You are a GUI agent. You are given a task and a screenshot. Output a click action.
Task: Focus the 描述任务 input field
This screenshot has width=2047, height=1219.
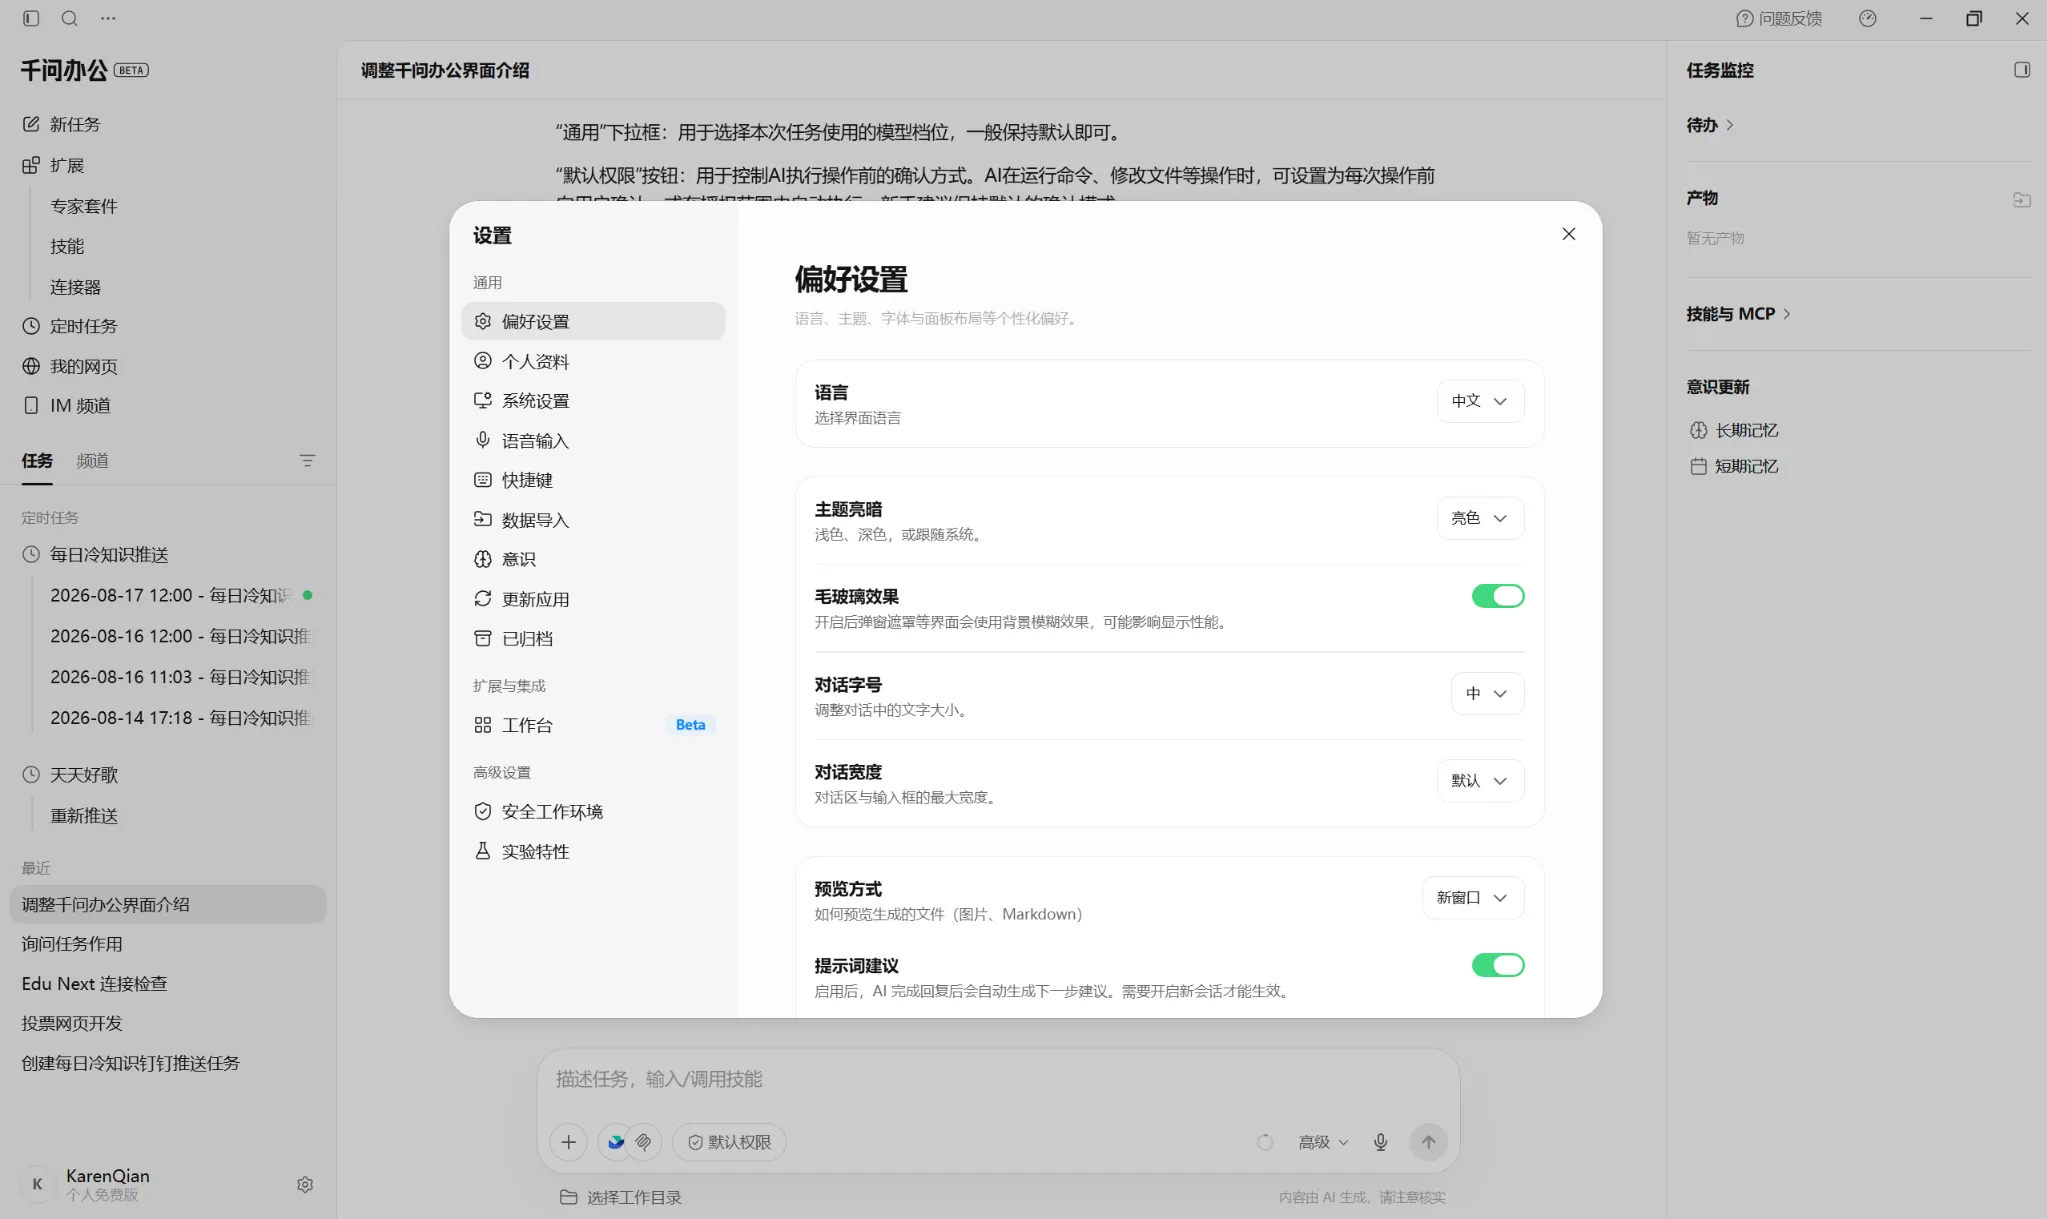click(x=998, y=1079)
